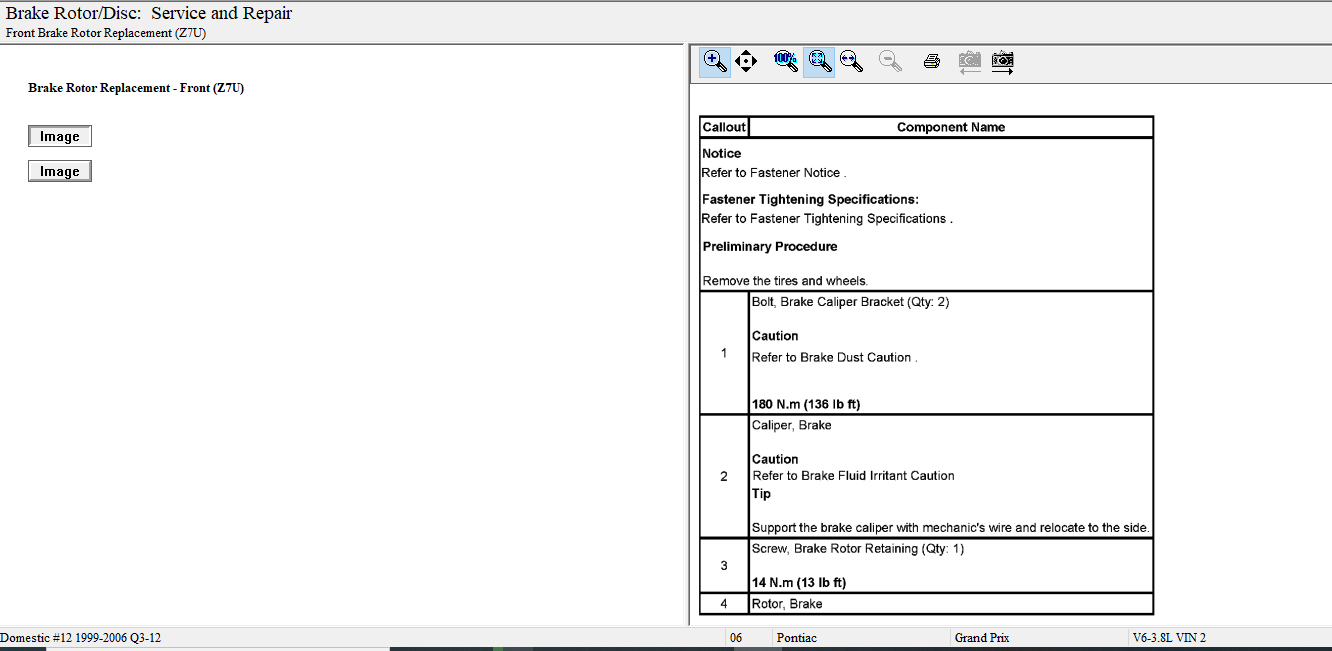1332x651 pixels.
Task: Open the first Image button
Action: pyautogui.click(x=60, y=137)
